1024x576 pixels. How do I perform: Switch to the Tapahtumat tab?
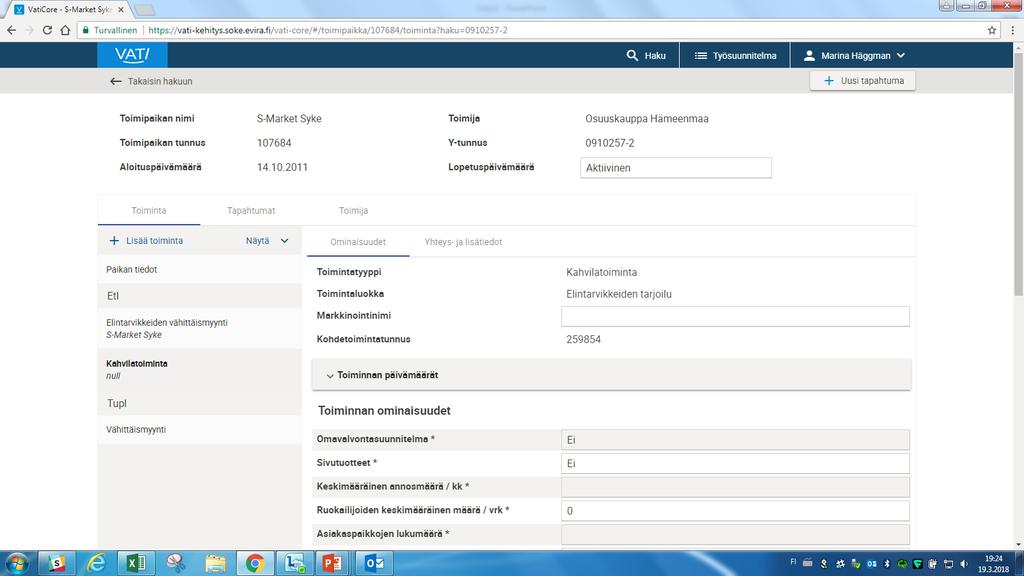(251, 210)
